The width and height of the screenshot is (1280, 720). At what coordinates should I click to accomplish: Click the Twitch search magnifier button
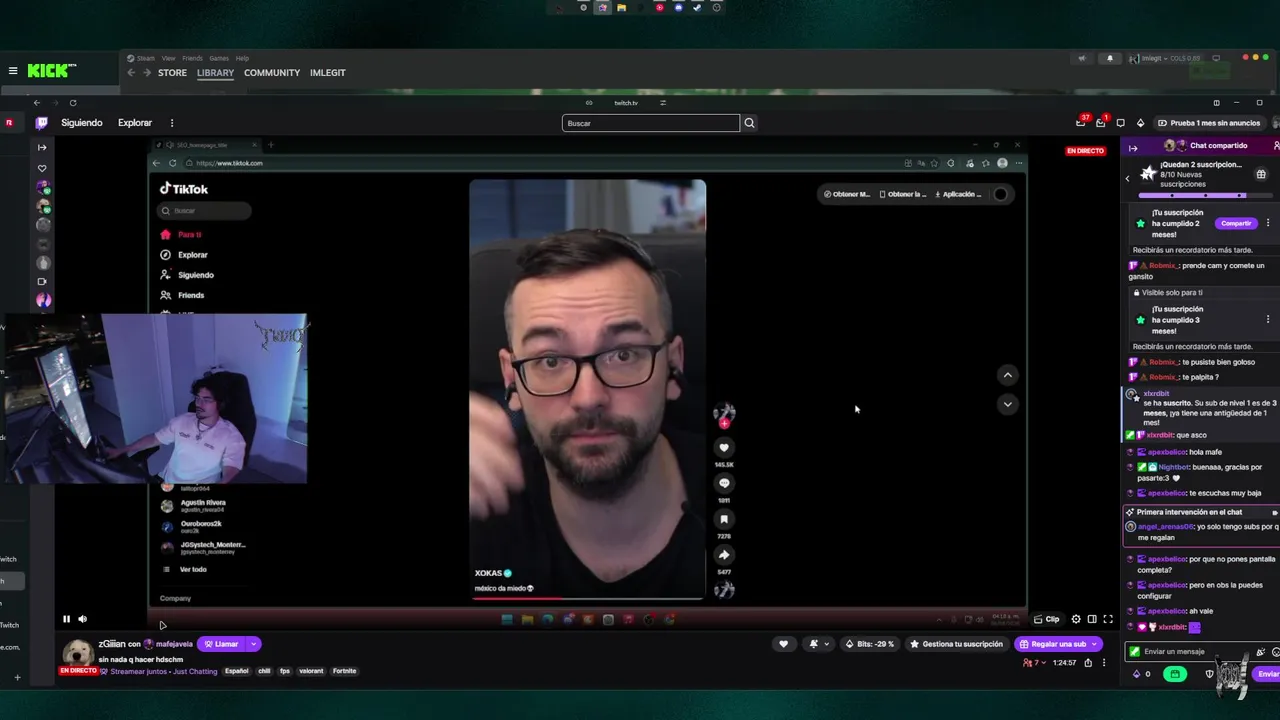coord(749,123)
